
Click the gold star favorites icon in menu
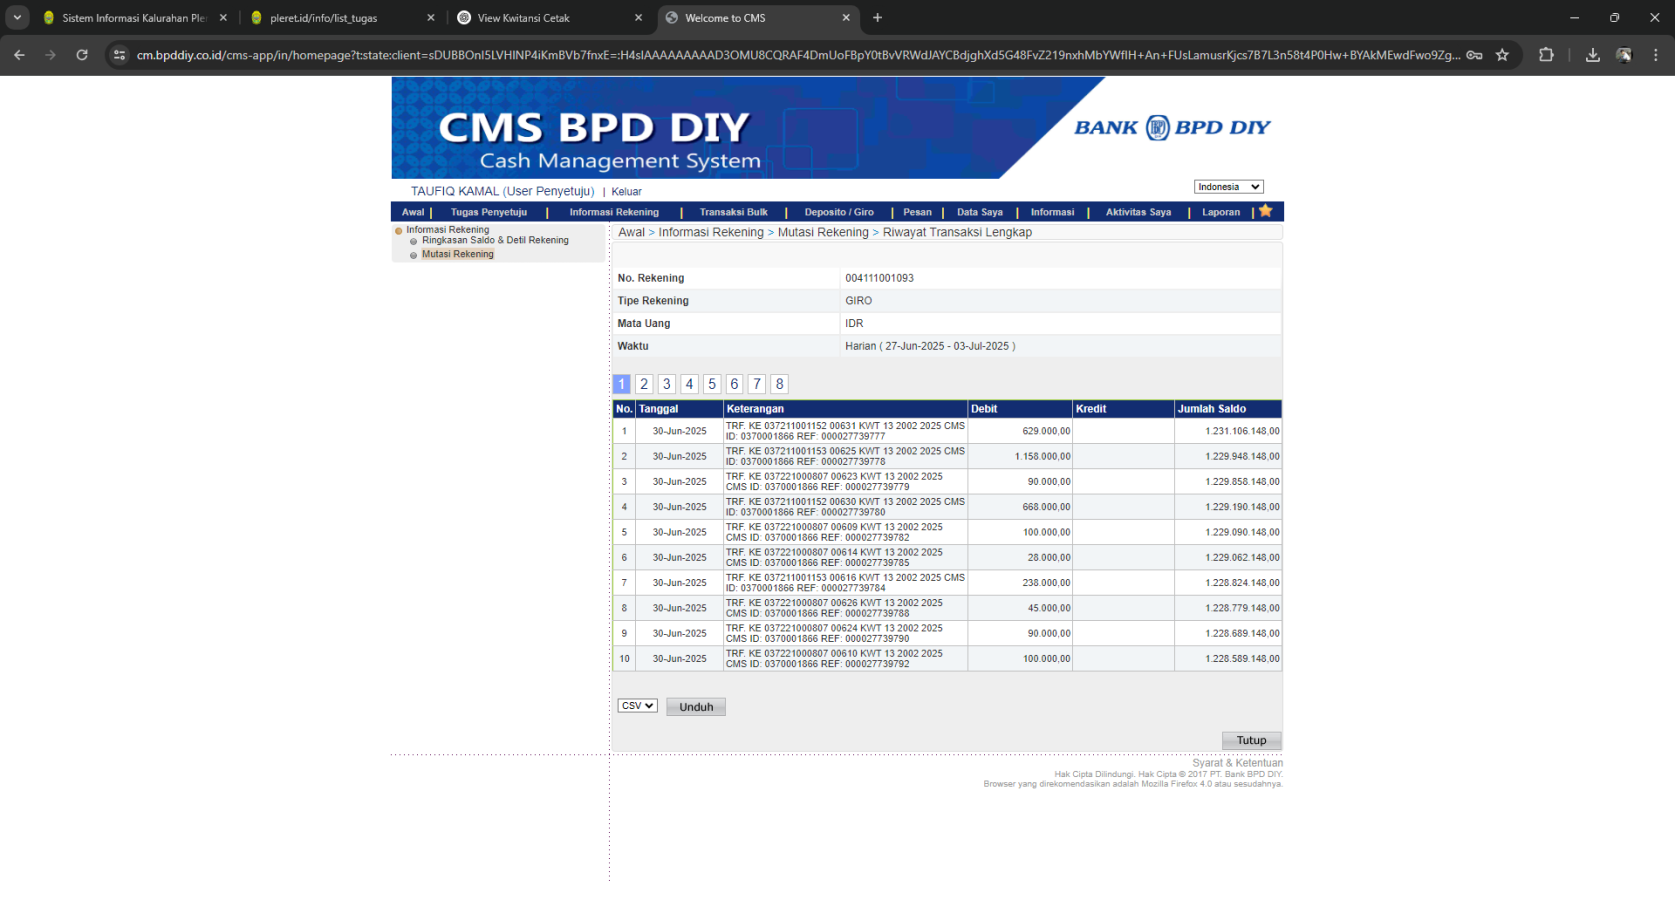(x=1266, y=211)
